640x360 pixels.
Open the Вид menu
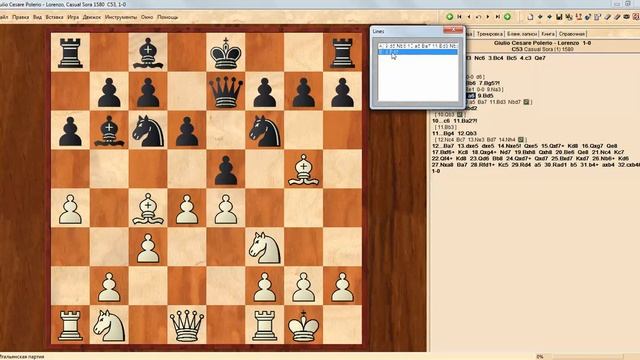pos(37,17)
